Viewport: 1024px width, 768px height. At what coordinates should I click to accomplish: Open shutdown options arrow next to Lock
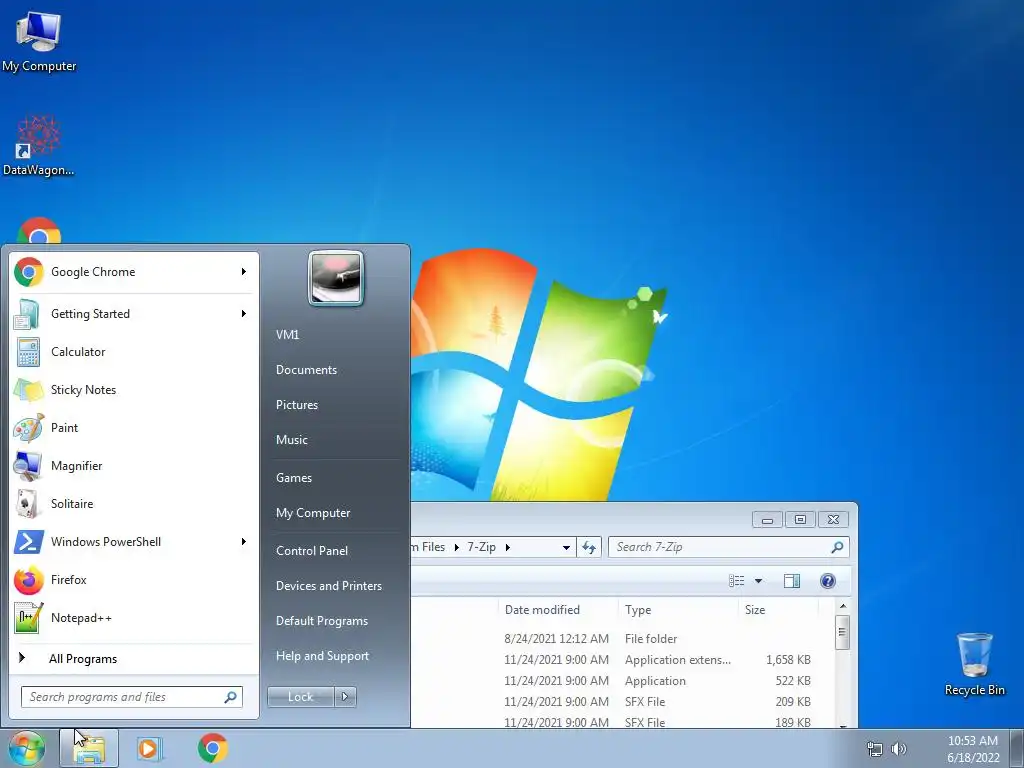click(345, 697)
